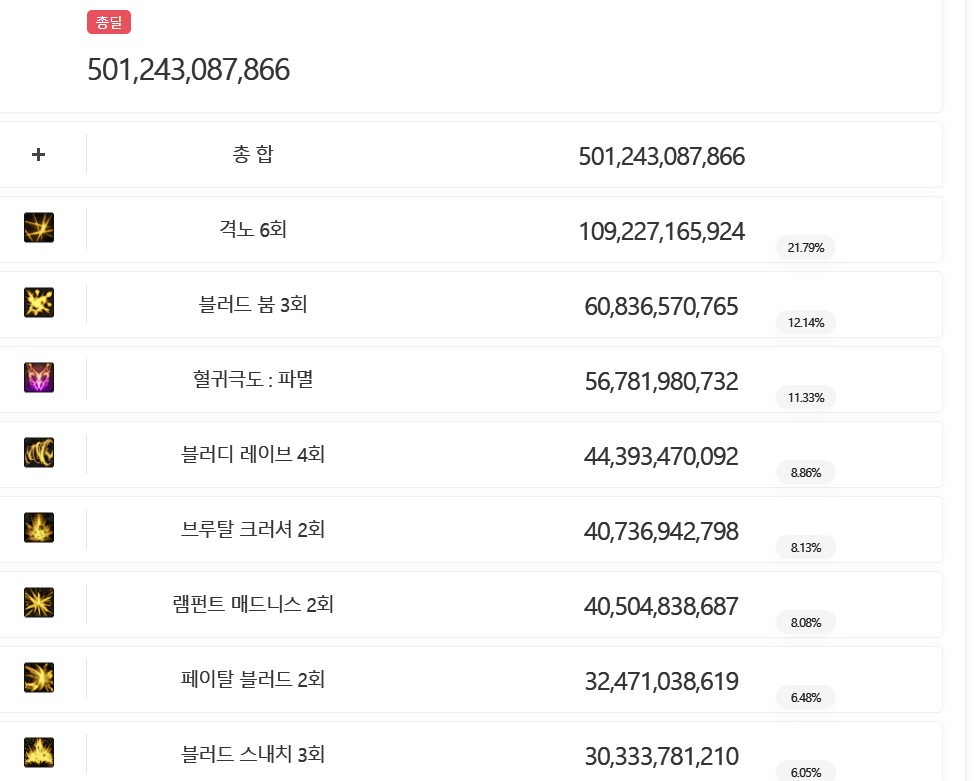Click the 격노 6회 skill name
The width and height of the screenshot is (980, 781).
[x=253, y=230]
